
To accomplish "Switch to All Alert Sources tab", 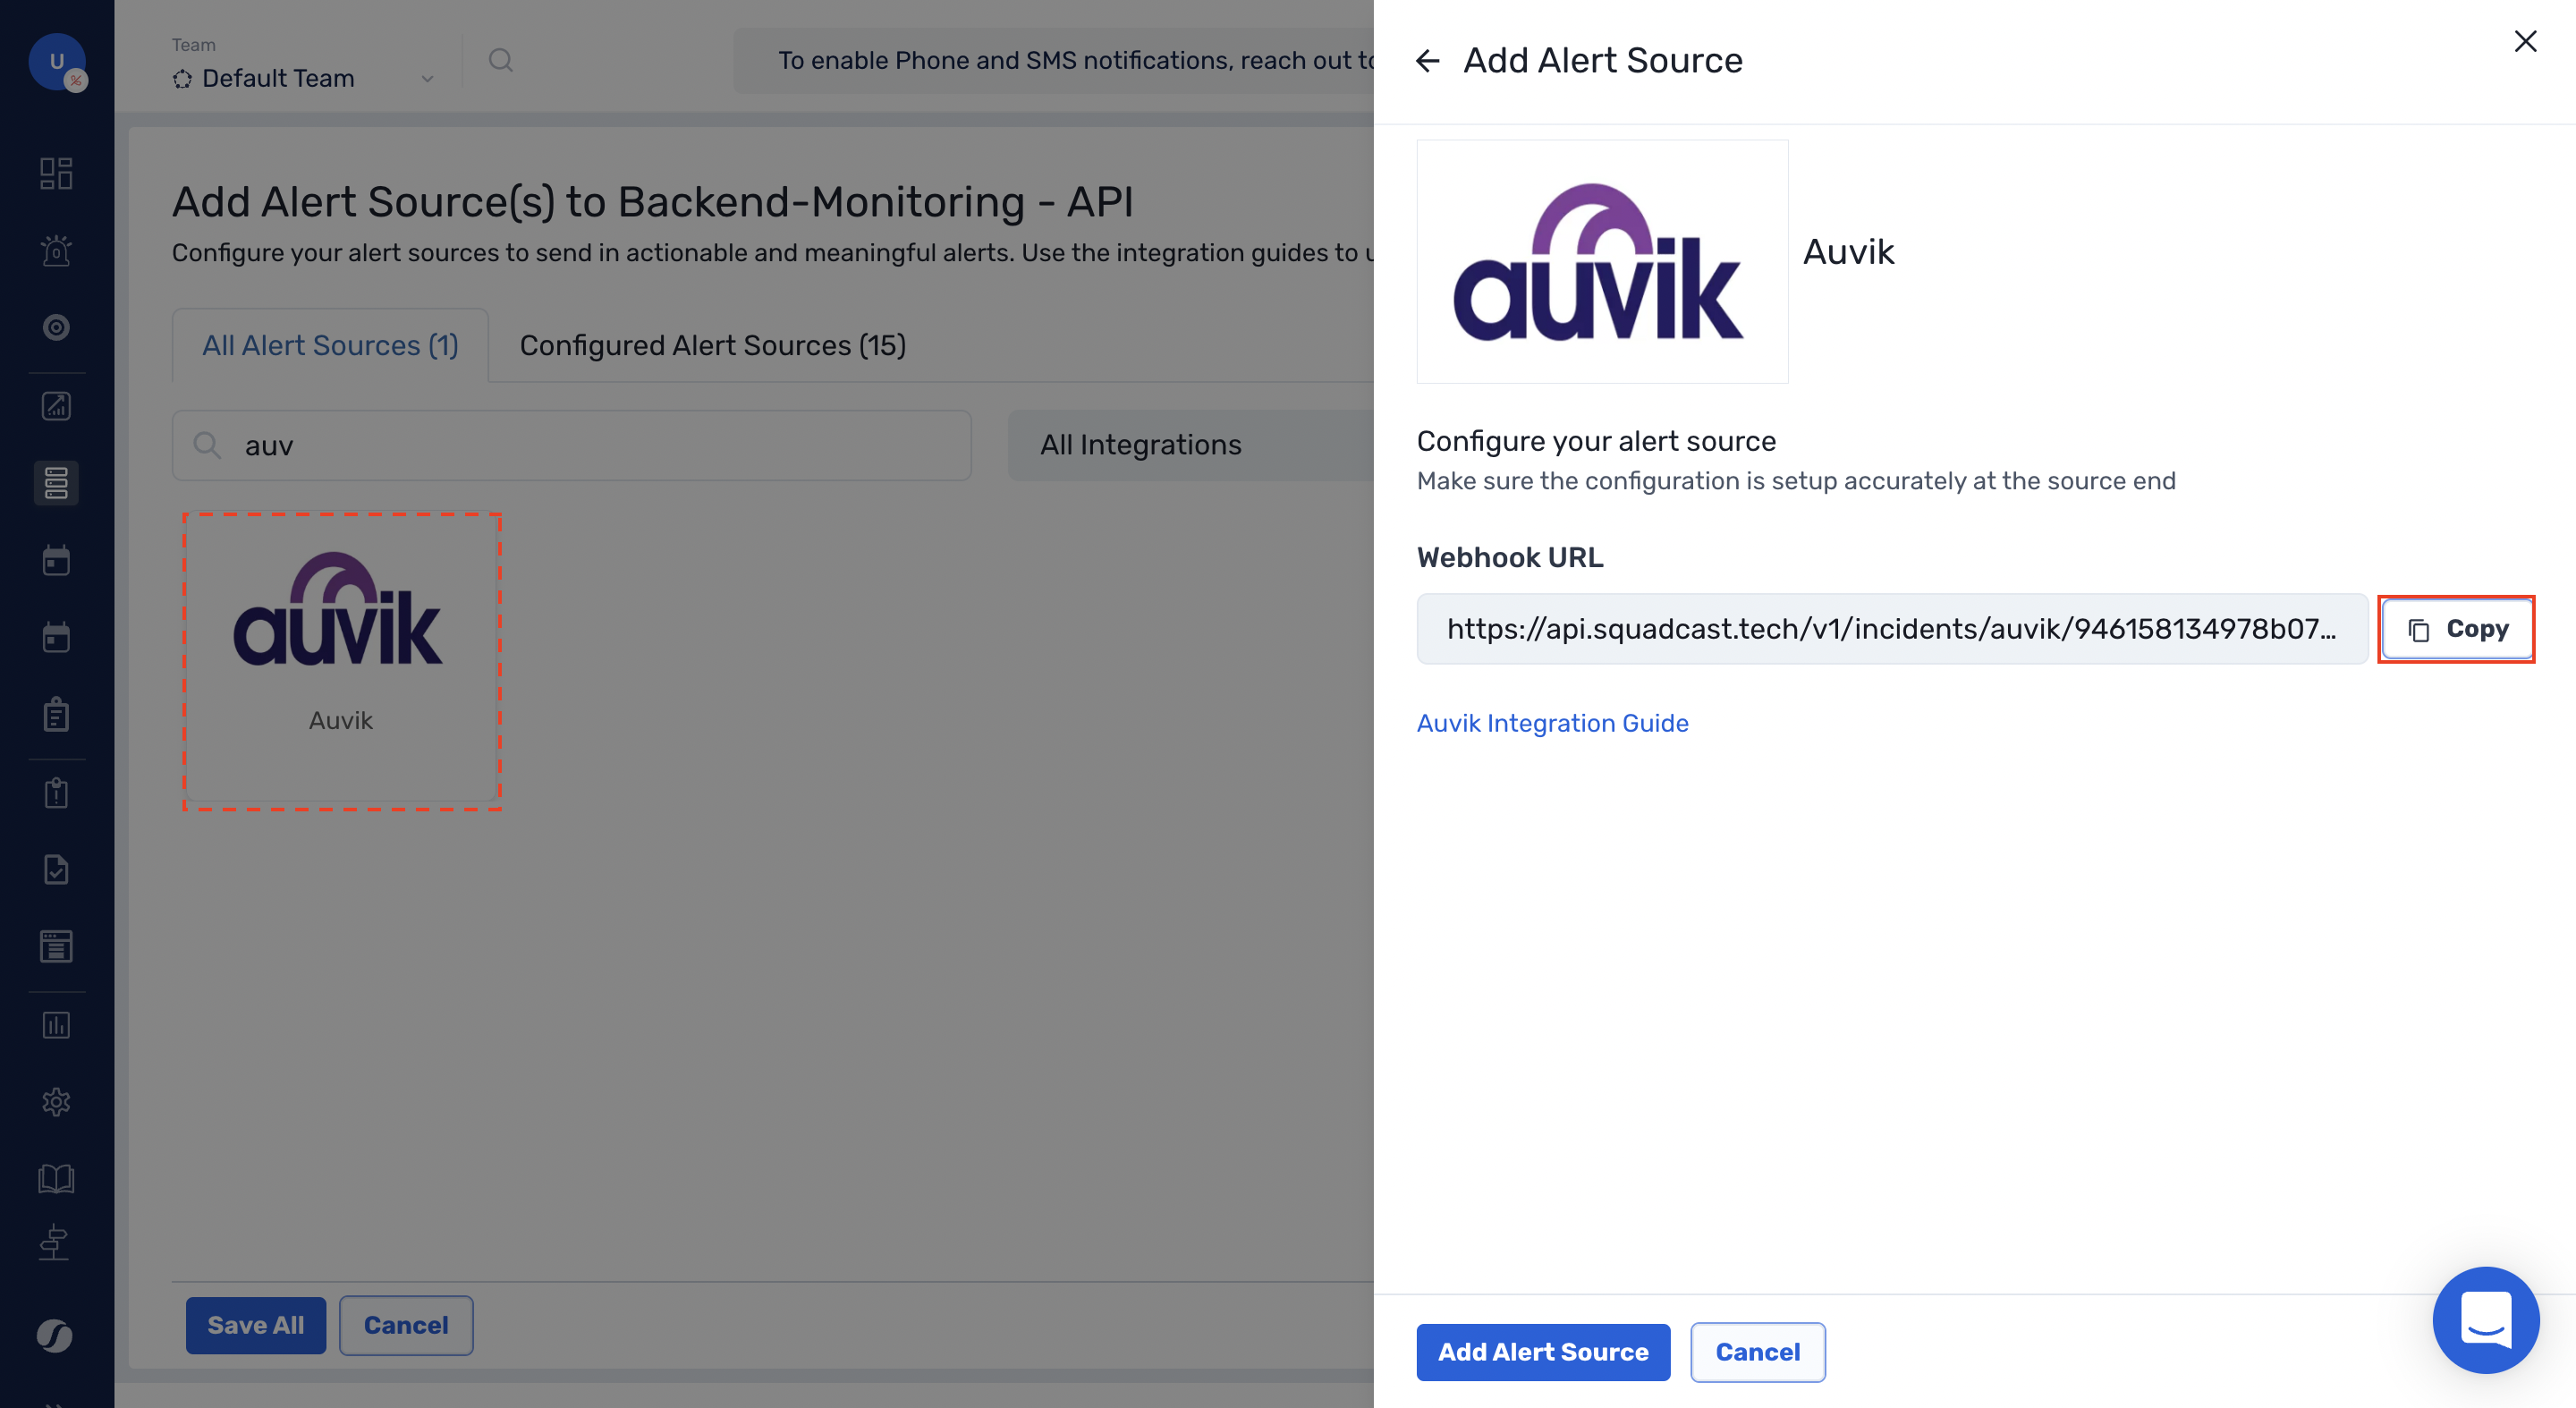I will point(330,345).
